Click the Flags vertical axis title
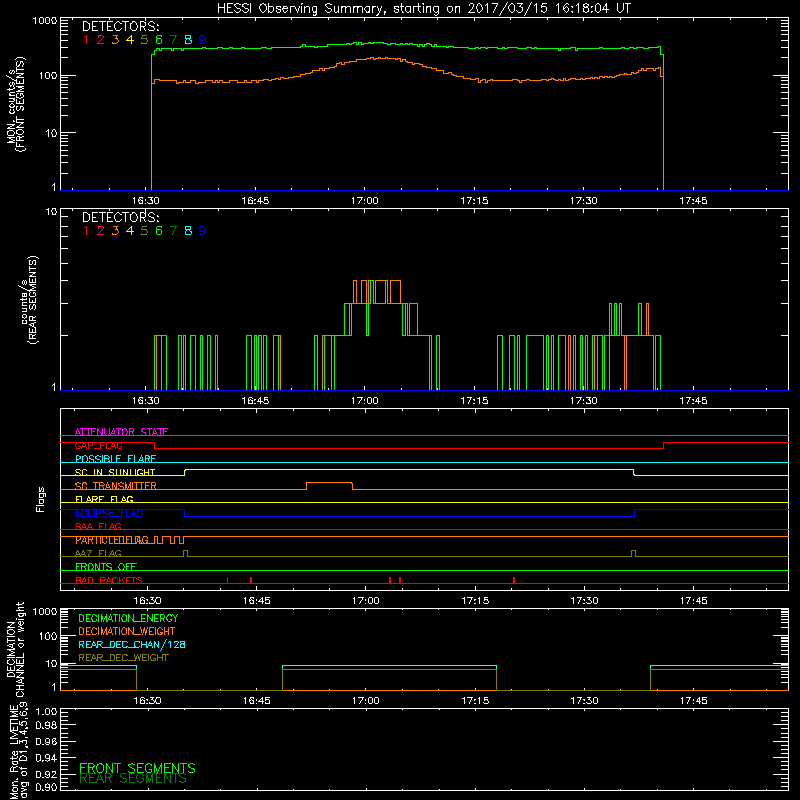The width and height of the screenshot is (800, 800). coord(41,499)
